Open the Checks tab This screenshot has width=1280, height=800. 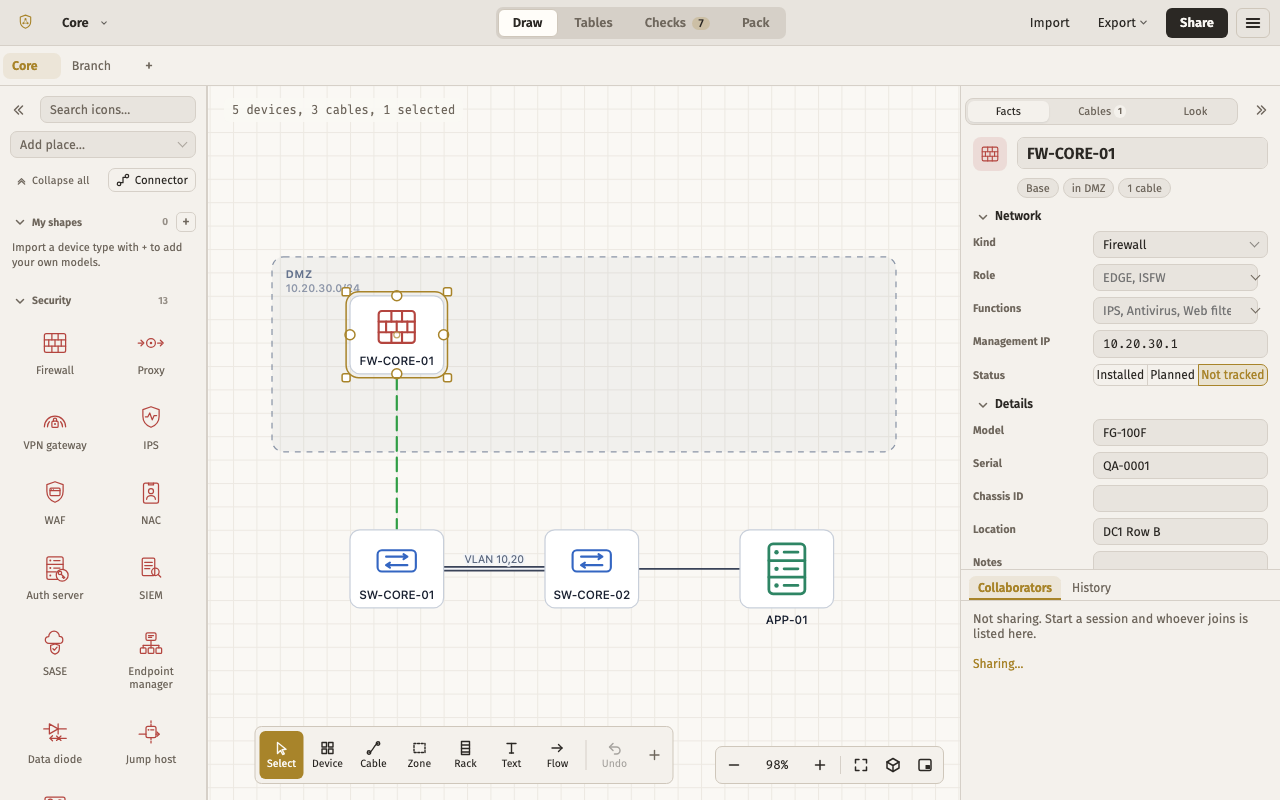coord(676,23)
